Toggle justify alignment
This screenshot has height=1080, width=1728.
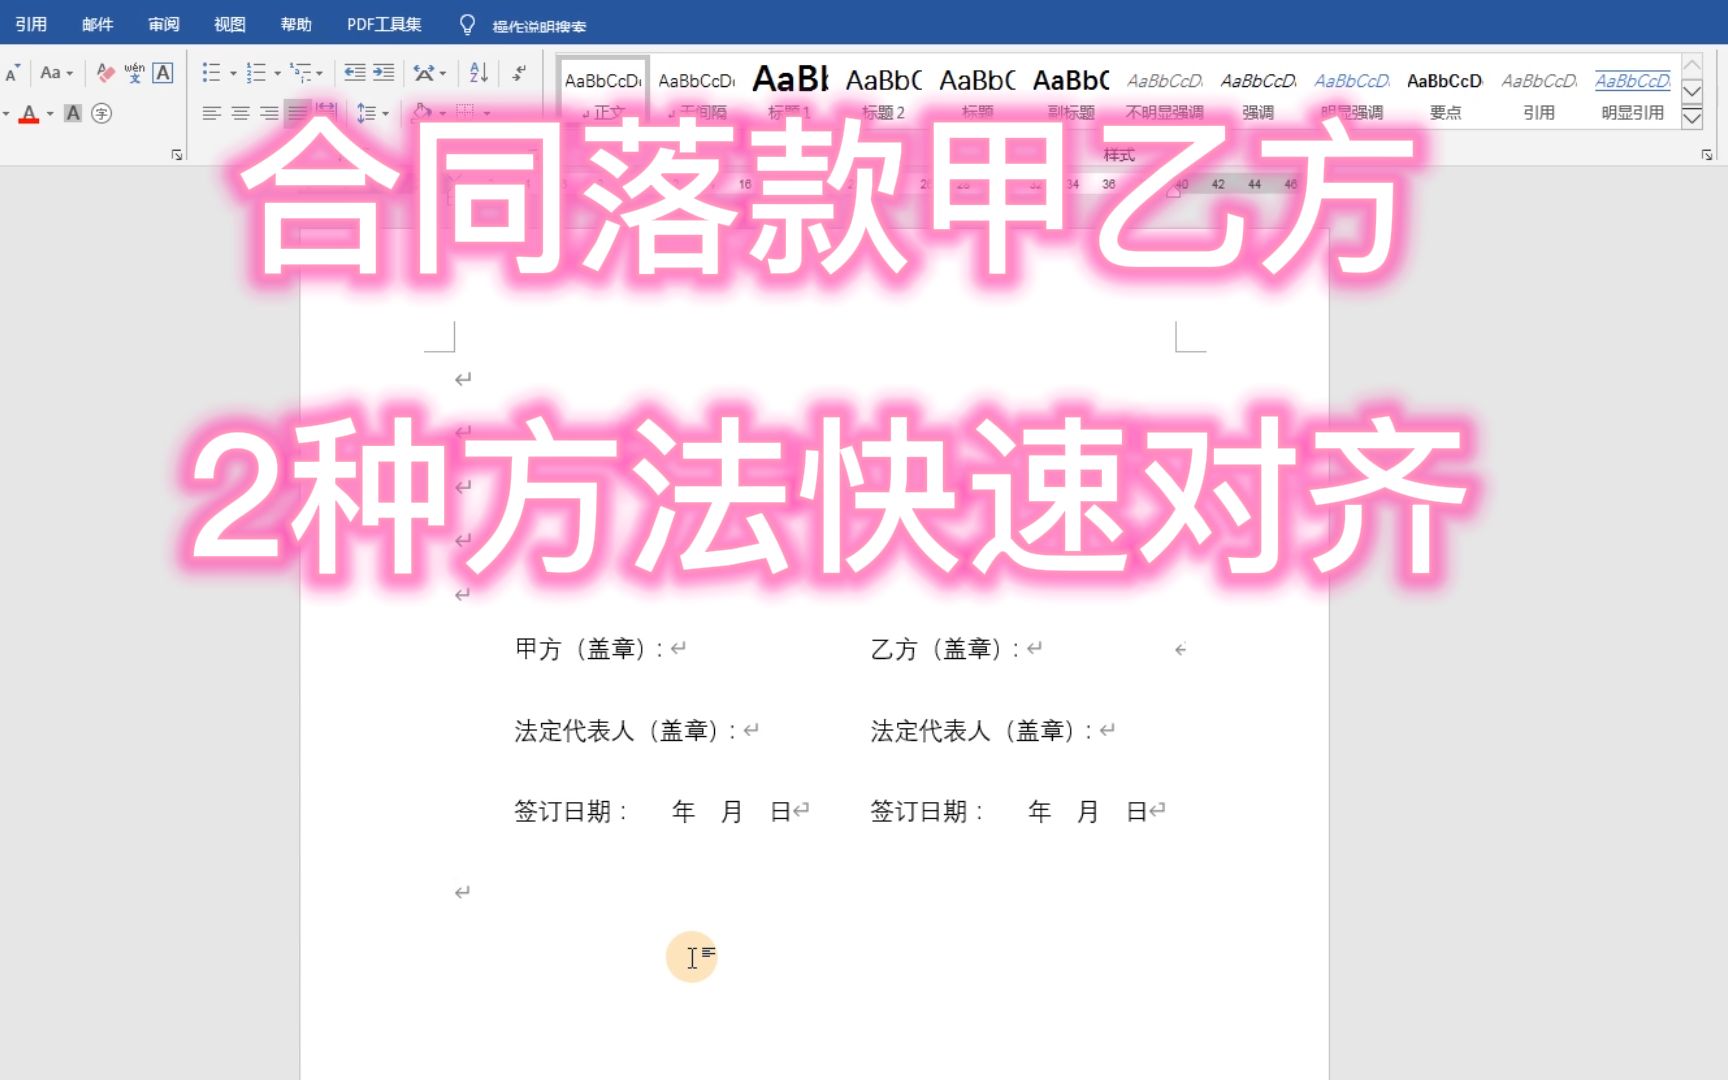298,114
